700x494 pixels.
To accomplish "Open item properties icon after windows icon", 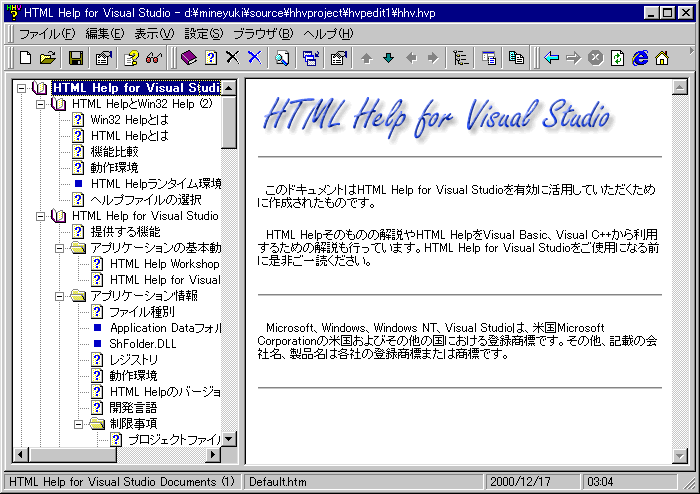I will 339,58.
